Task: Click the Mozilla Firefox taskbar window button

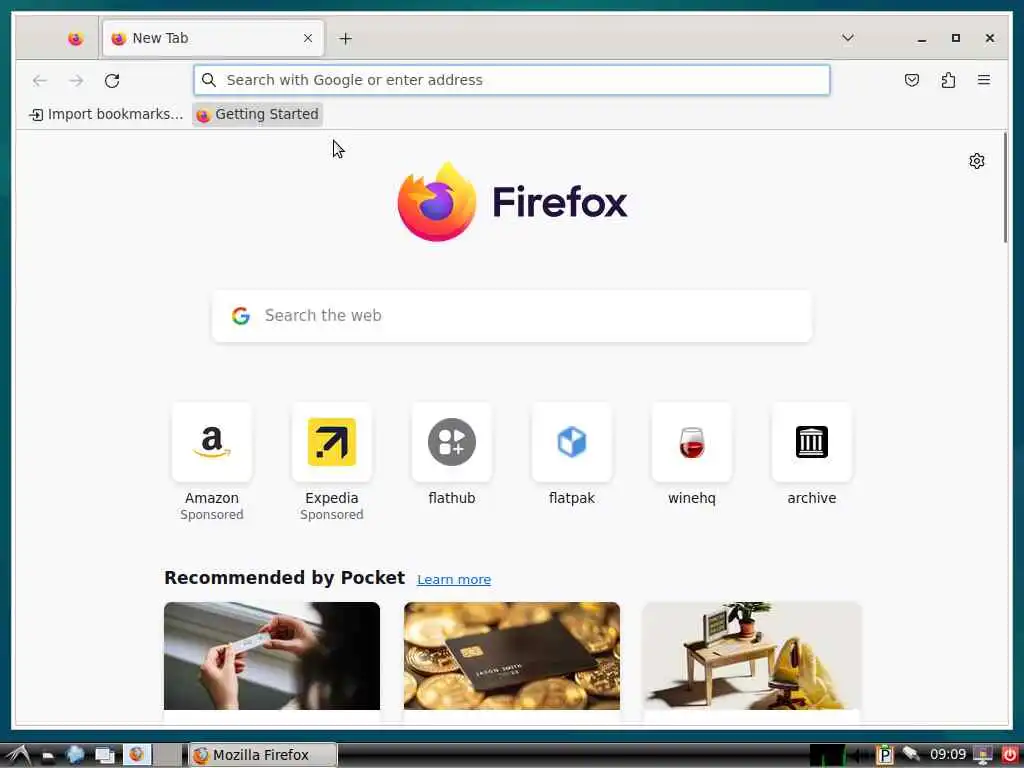Action: pyautogui.click(x=263, y=755)
